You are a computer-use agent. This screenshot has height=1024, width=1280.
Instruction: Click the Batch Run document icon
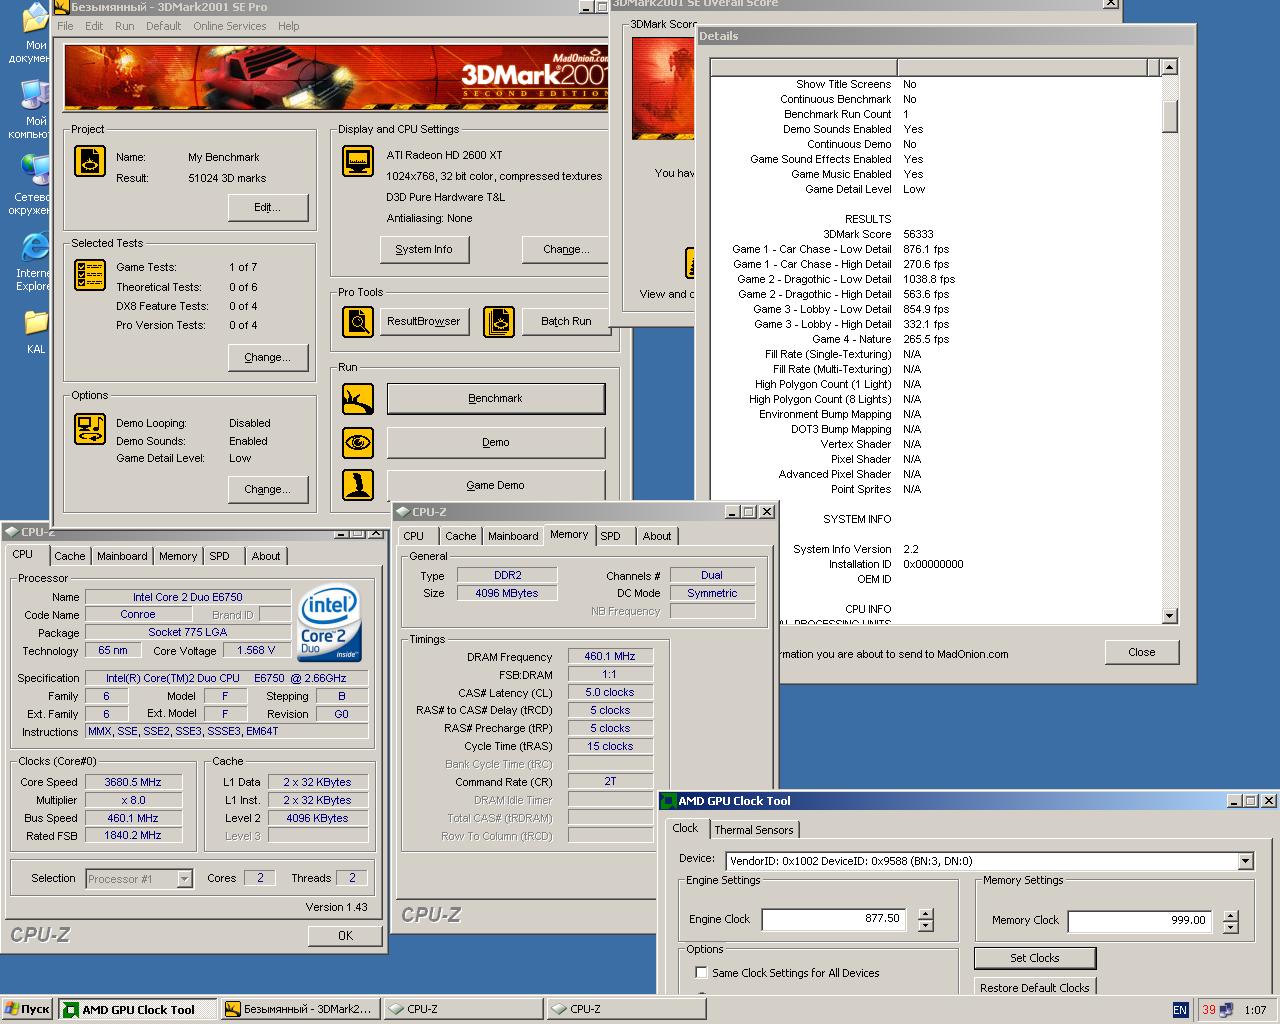(x=498, y=321)
